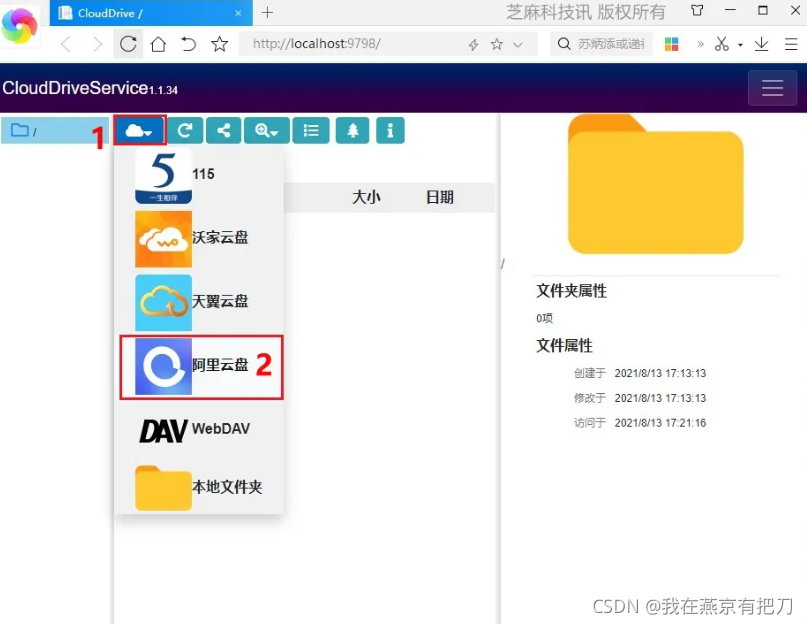807x624 pixels.
Task: Click the CloudDriveService title
Action: (90, 88)
